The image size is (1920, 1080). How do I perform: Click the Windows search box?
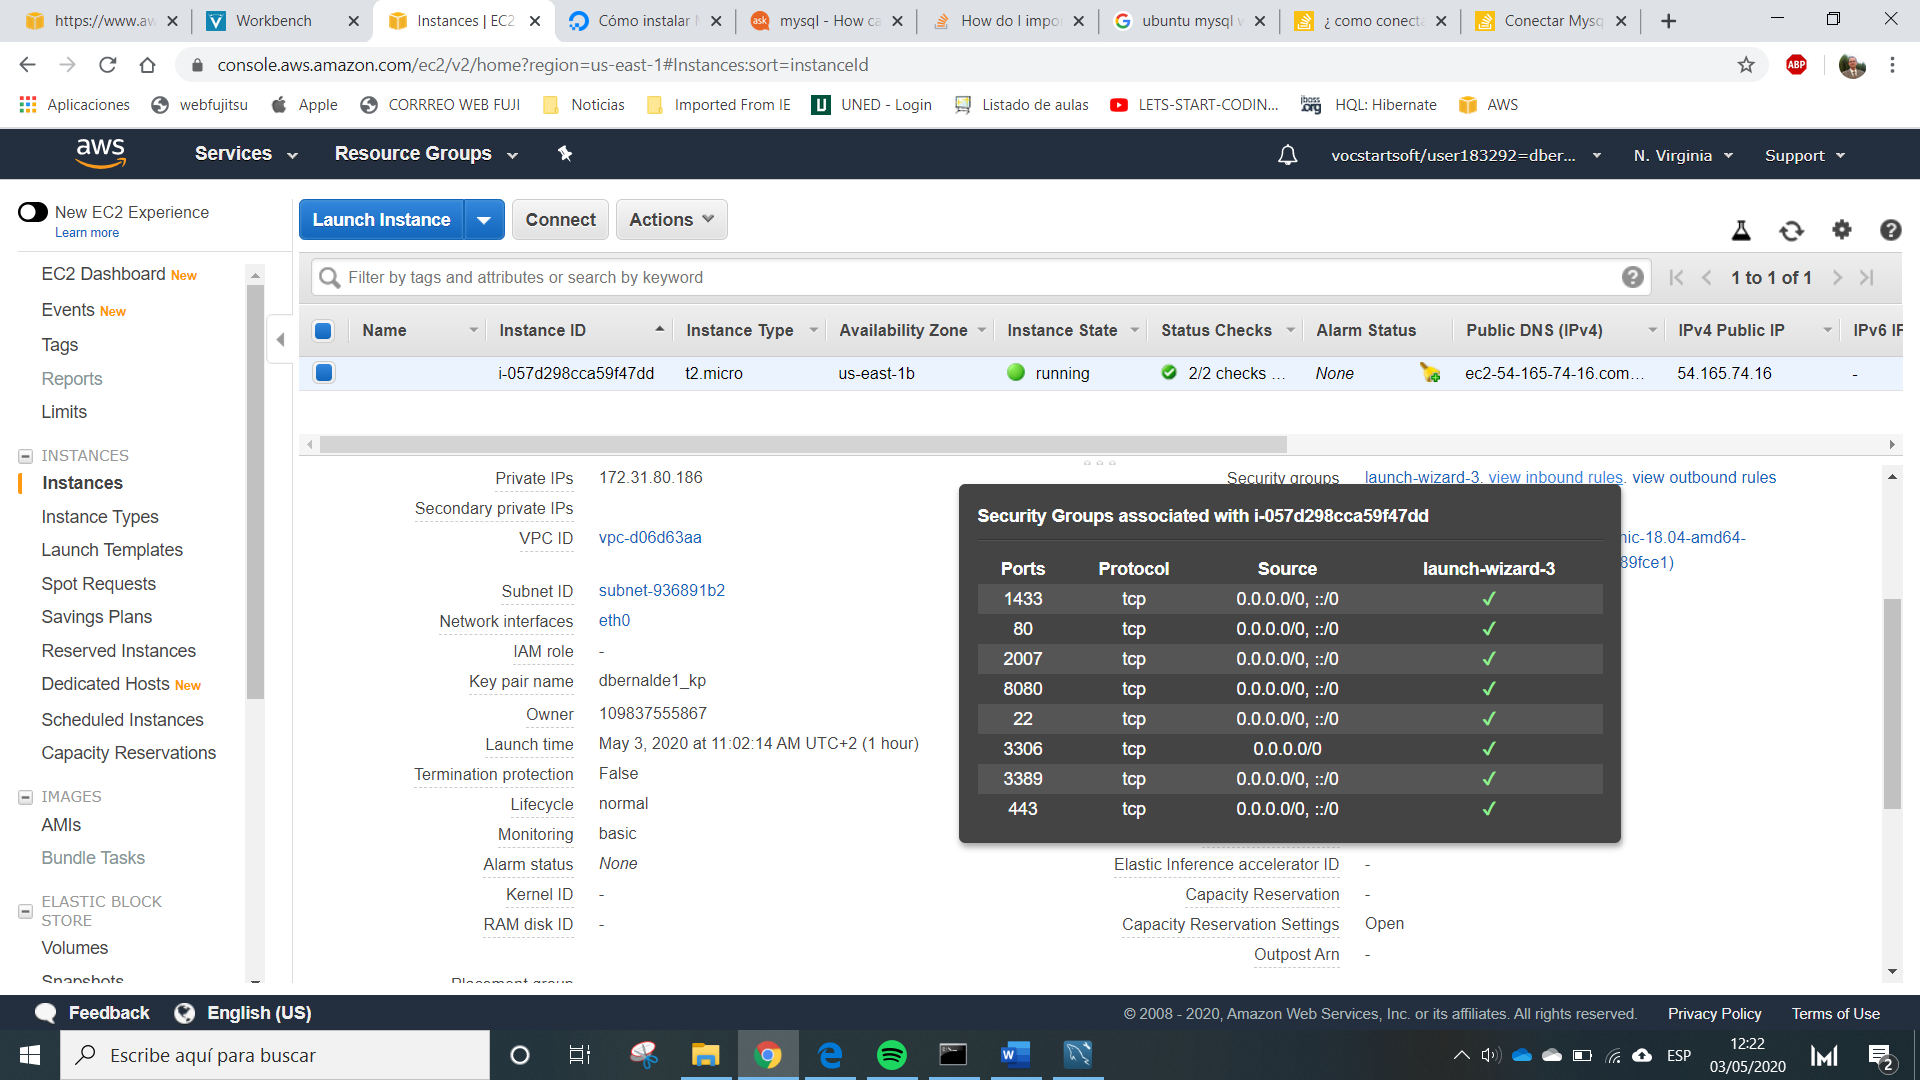tap(275, 1055)
